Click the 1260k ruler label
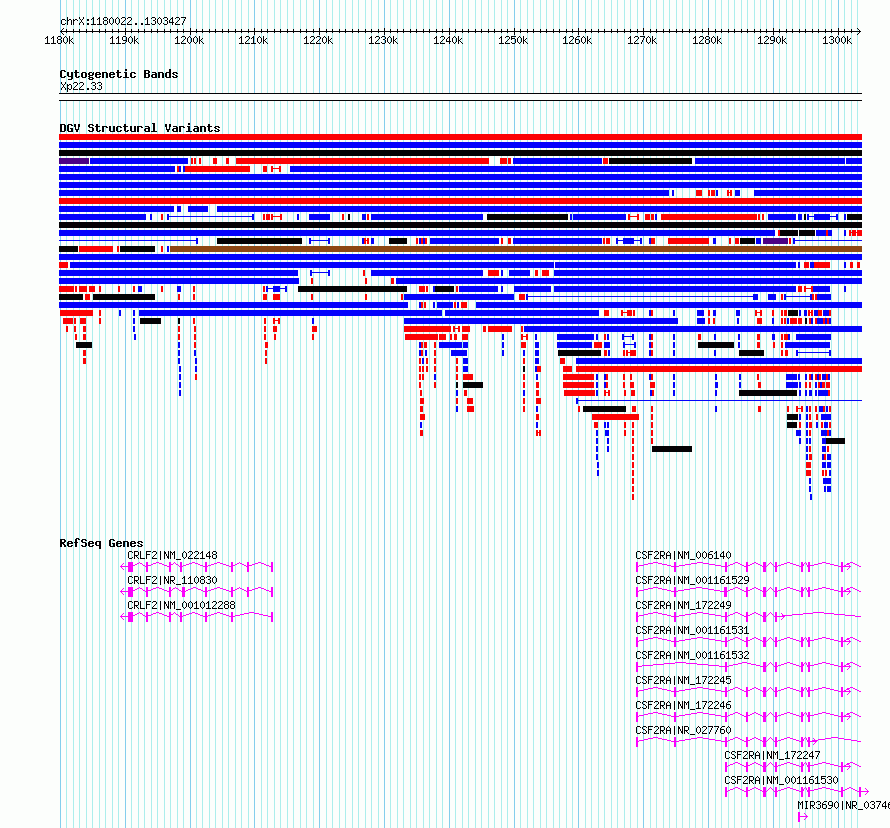 [577, 40]
